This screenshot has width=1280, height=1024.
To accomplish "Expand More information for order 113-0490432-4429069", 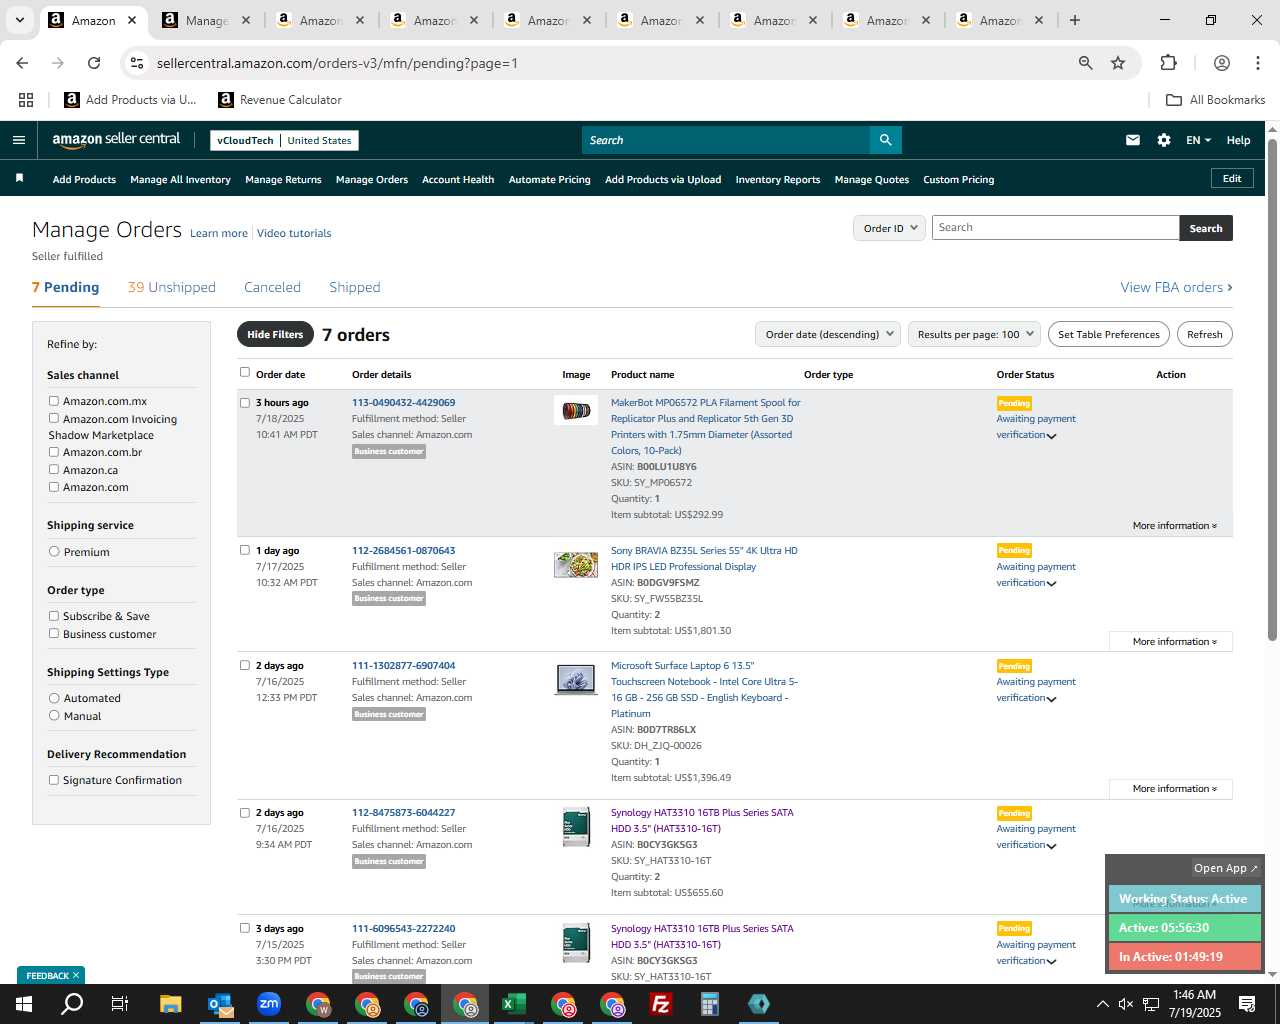I will [1175, 526].
